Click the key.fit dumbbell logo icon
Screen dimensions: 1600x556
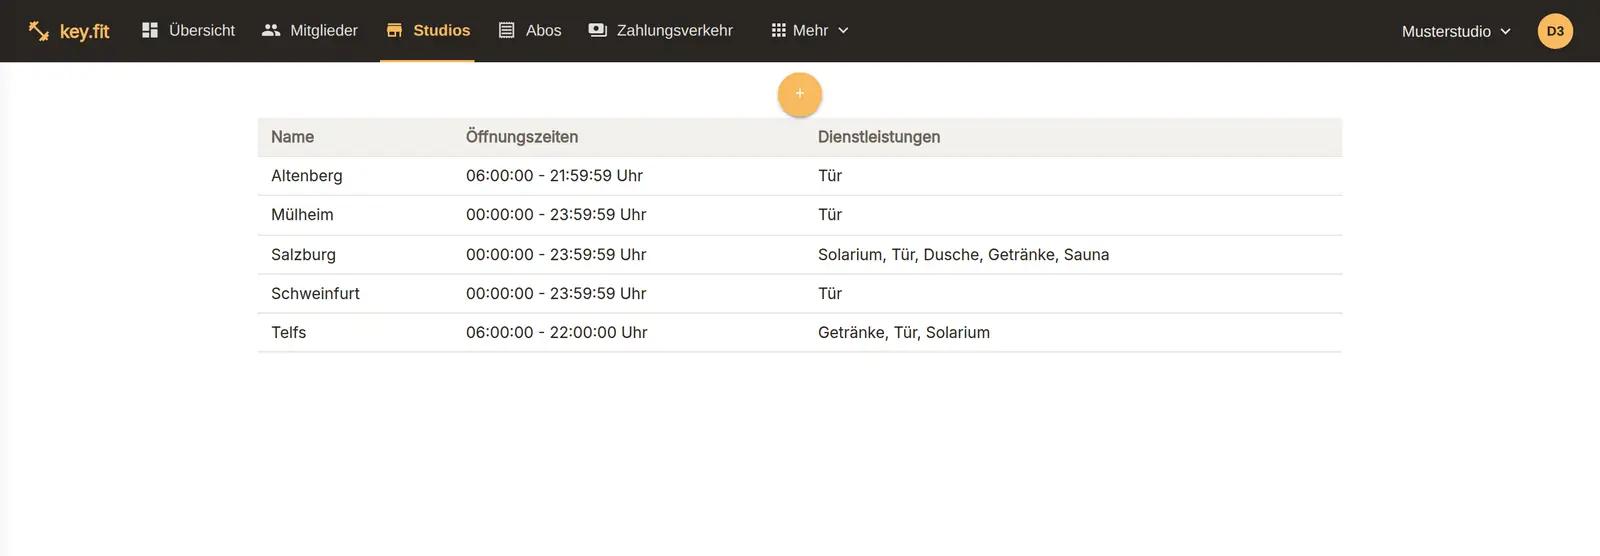38,31
